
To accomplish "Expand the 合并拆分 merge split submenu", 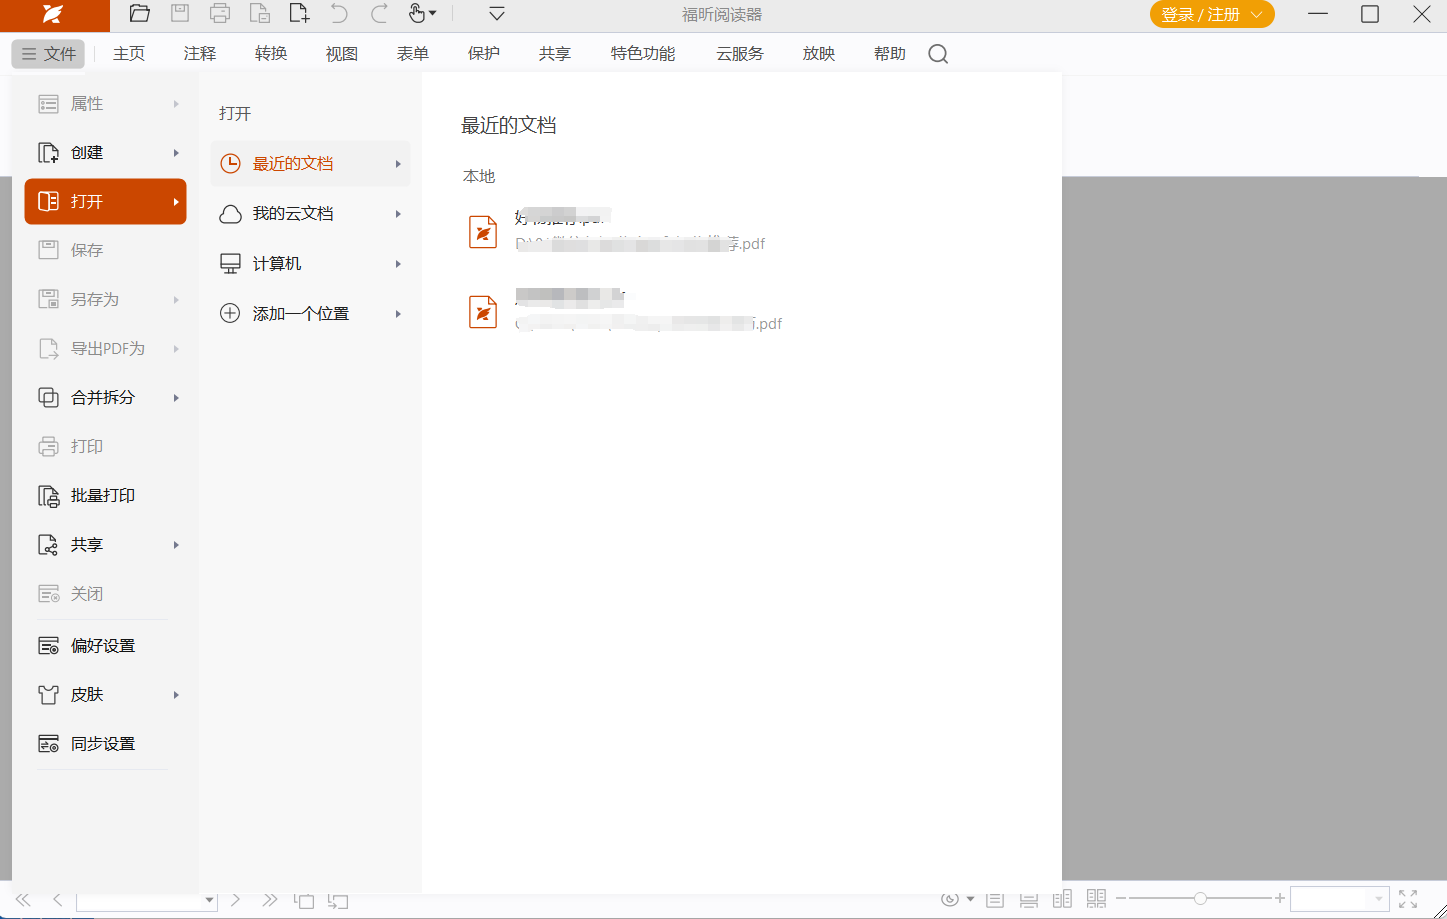I will pyautogui.click(x=105, y=398).
